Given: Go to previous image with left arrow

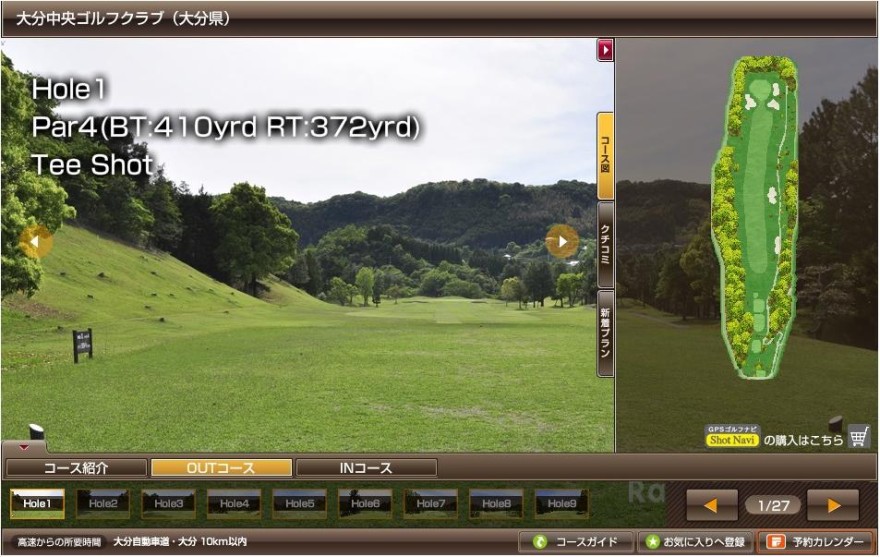Looking at the screenshot, I should pyautogui.click(x=711, y=505).
